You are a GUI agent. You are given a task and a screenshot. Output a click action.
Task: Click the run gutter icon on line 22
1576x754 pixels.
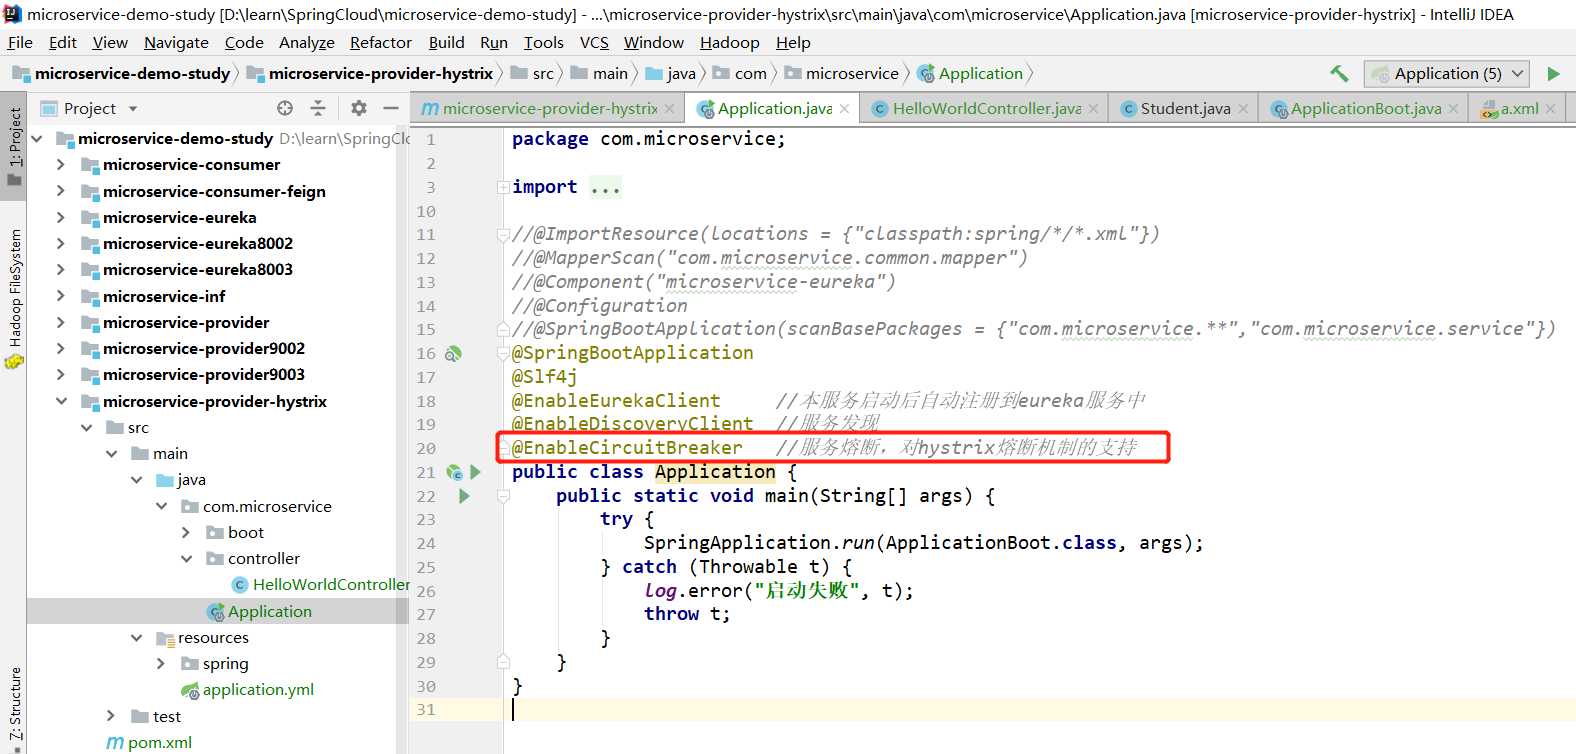(464, 496)
